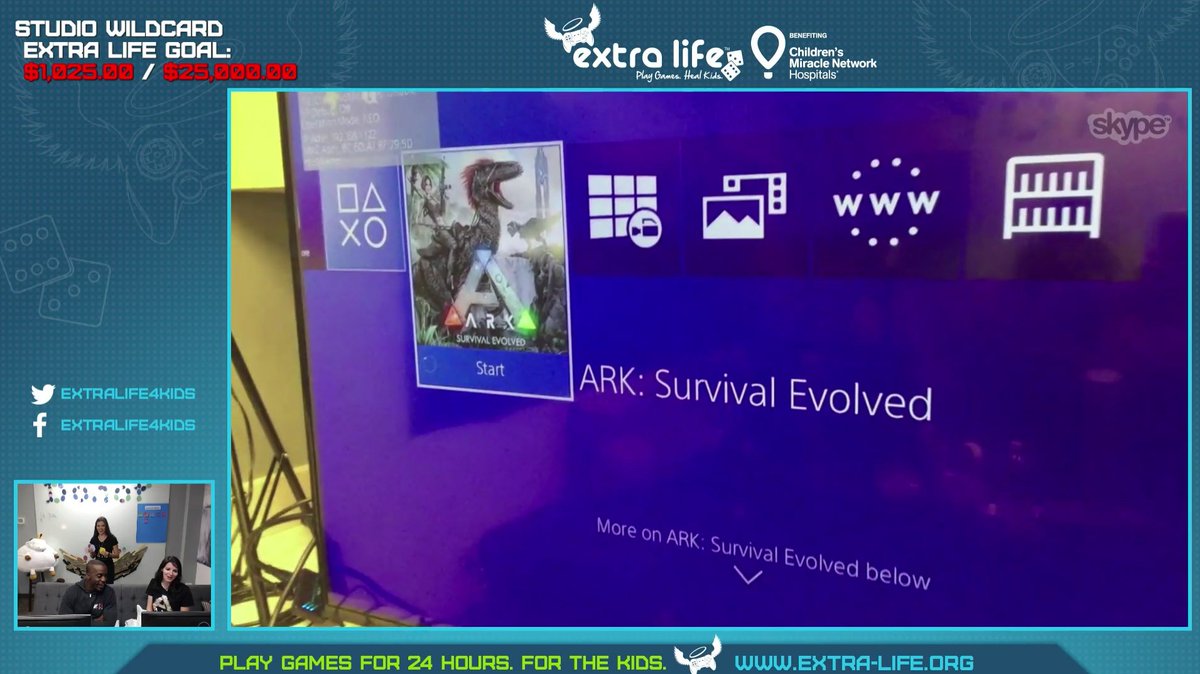The height and width of the screenshot is (674, 1200).
Task: Click EXTRALIFE4KIDS next to Twitter icon
Action: [128, 394]
